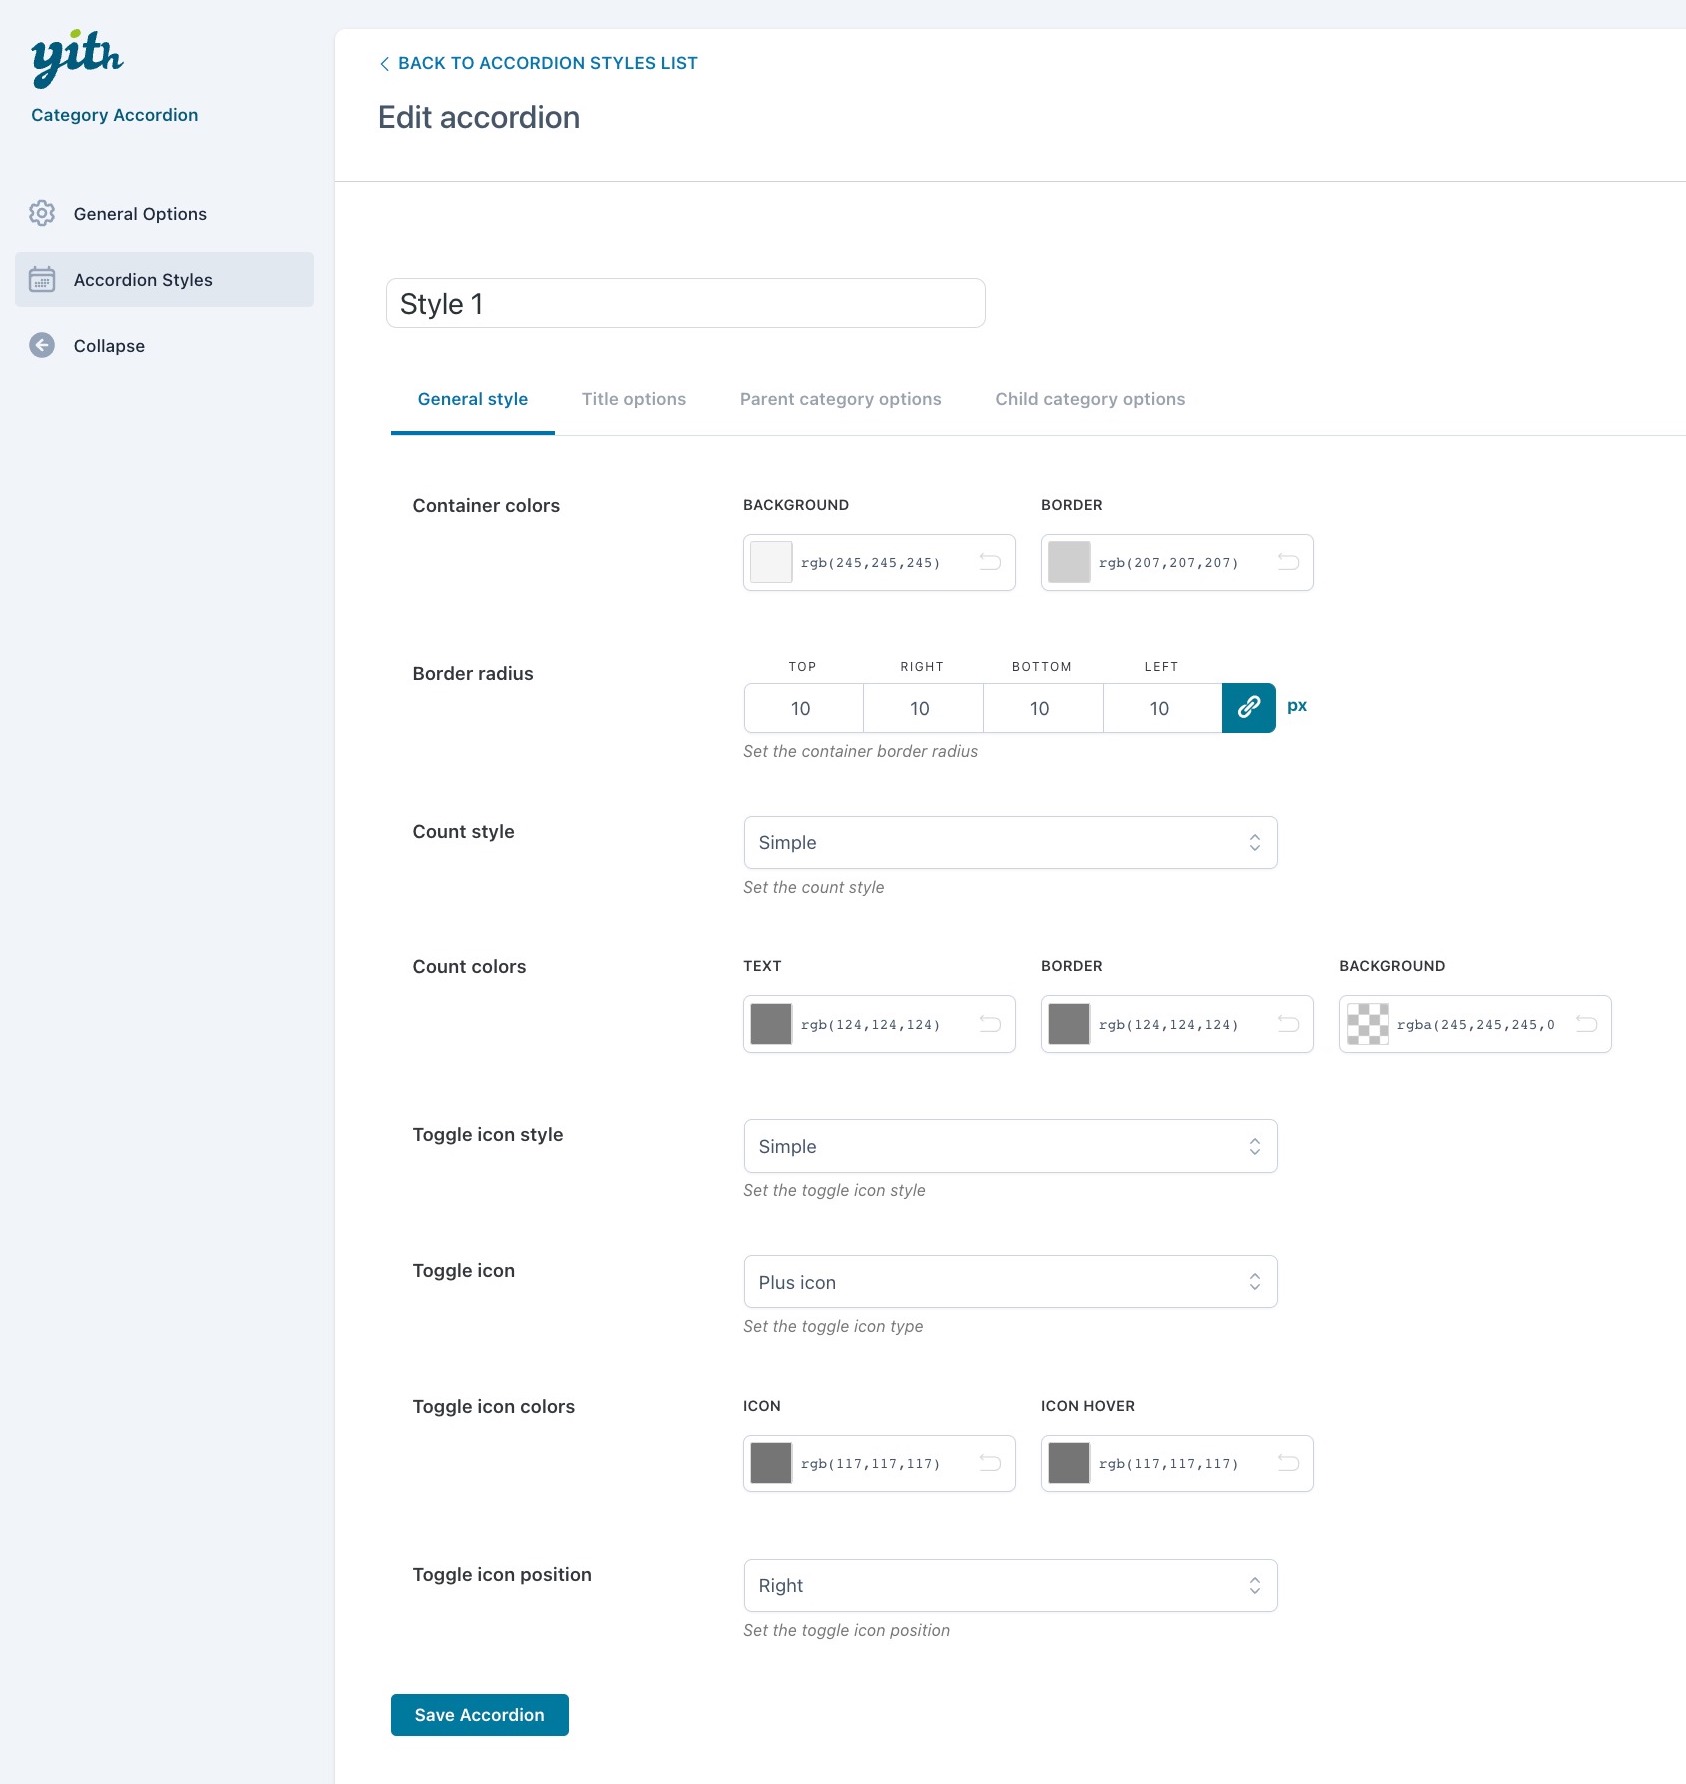Screen dimensions: 1686x1784
Task: Click the General Options gear icon
Action: (42, 213)
